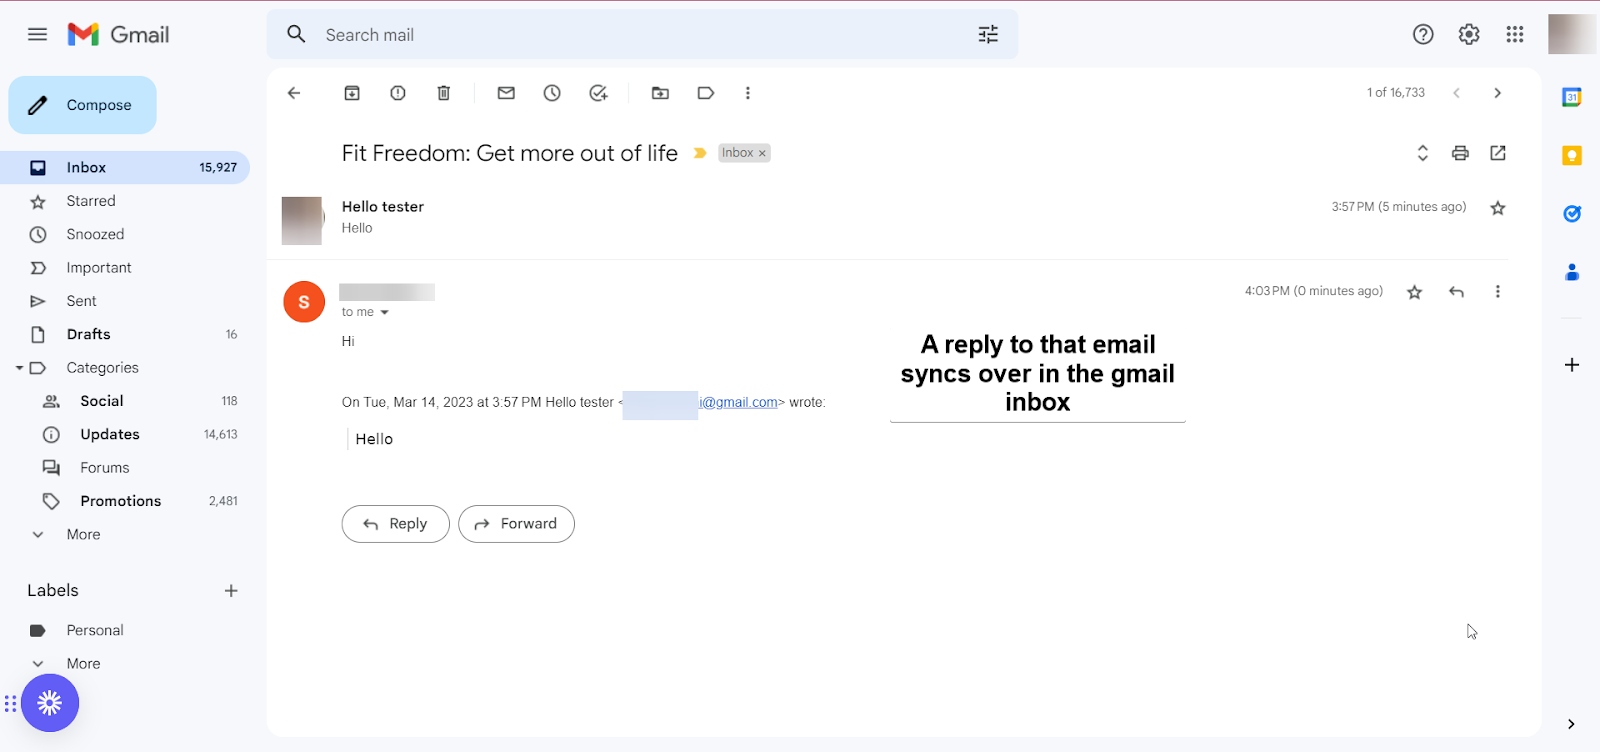This screenshot has height=752, width=1600.
Task: Mark conversation as unread
Action: tap(506, 93)
